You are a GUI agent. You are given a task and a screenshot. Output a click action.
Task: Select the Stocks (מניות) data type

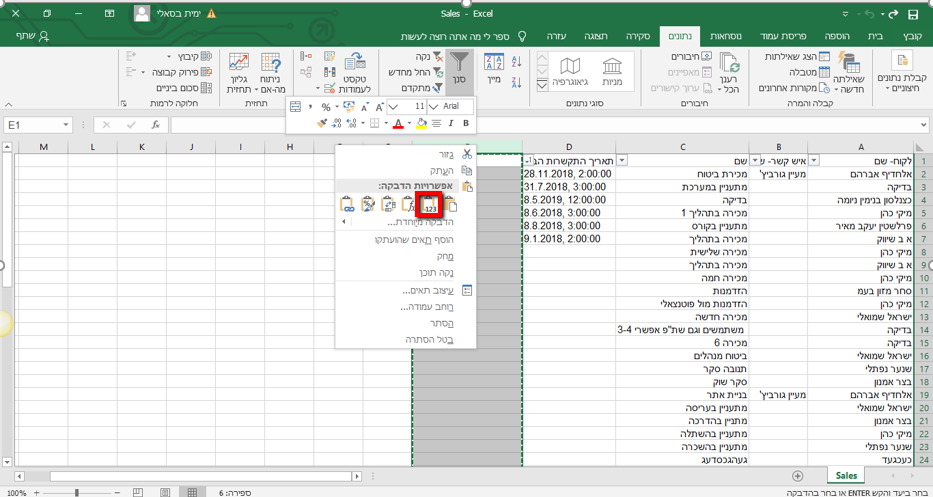click(612, 71)
